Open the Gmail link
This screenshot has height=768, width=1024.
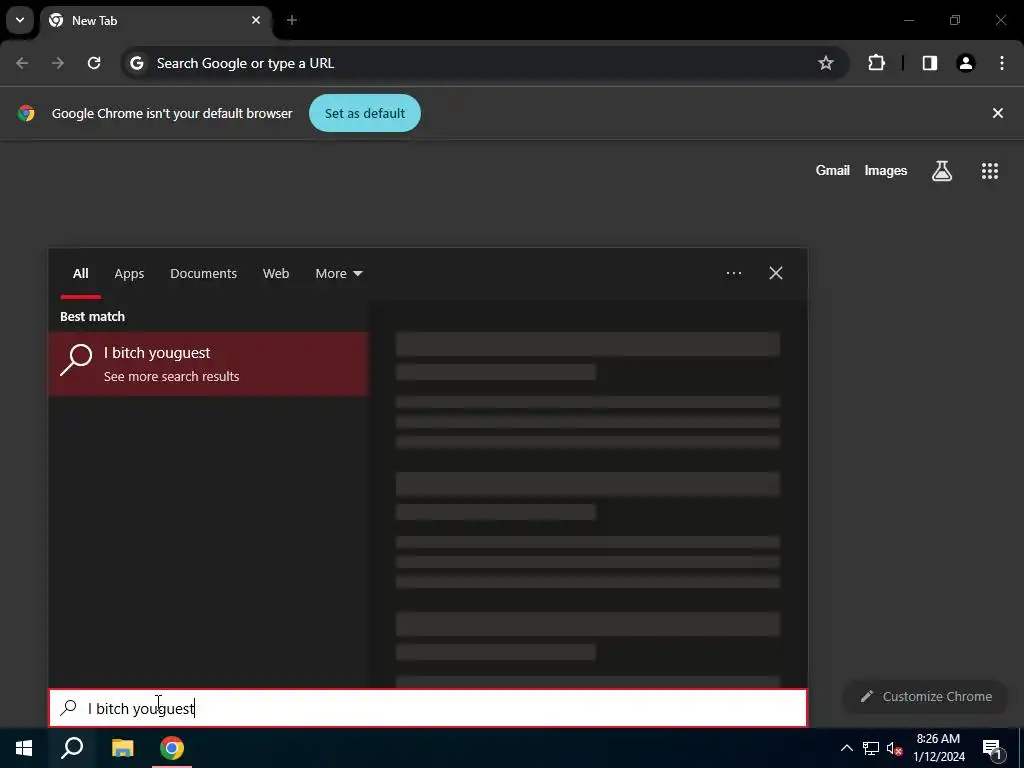tap(833, 170)
